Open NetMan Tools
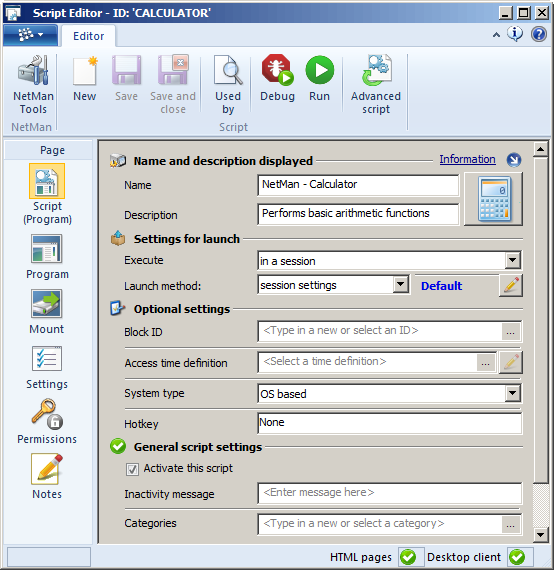The height and width of the screenshot is (570, 554). point(33,85)
